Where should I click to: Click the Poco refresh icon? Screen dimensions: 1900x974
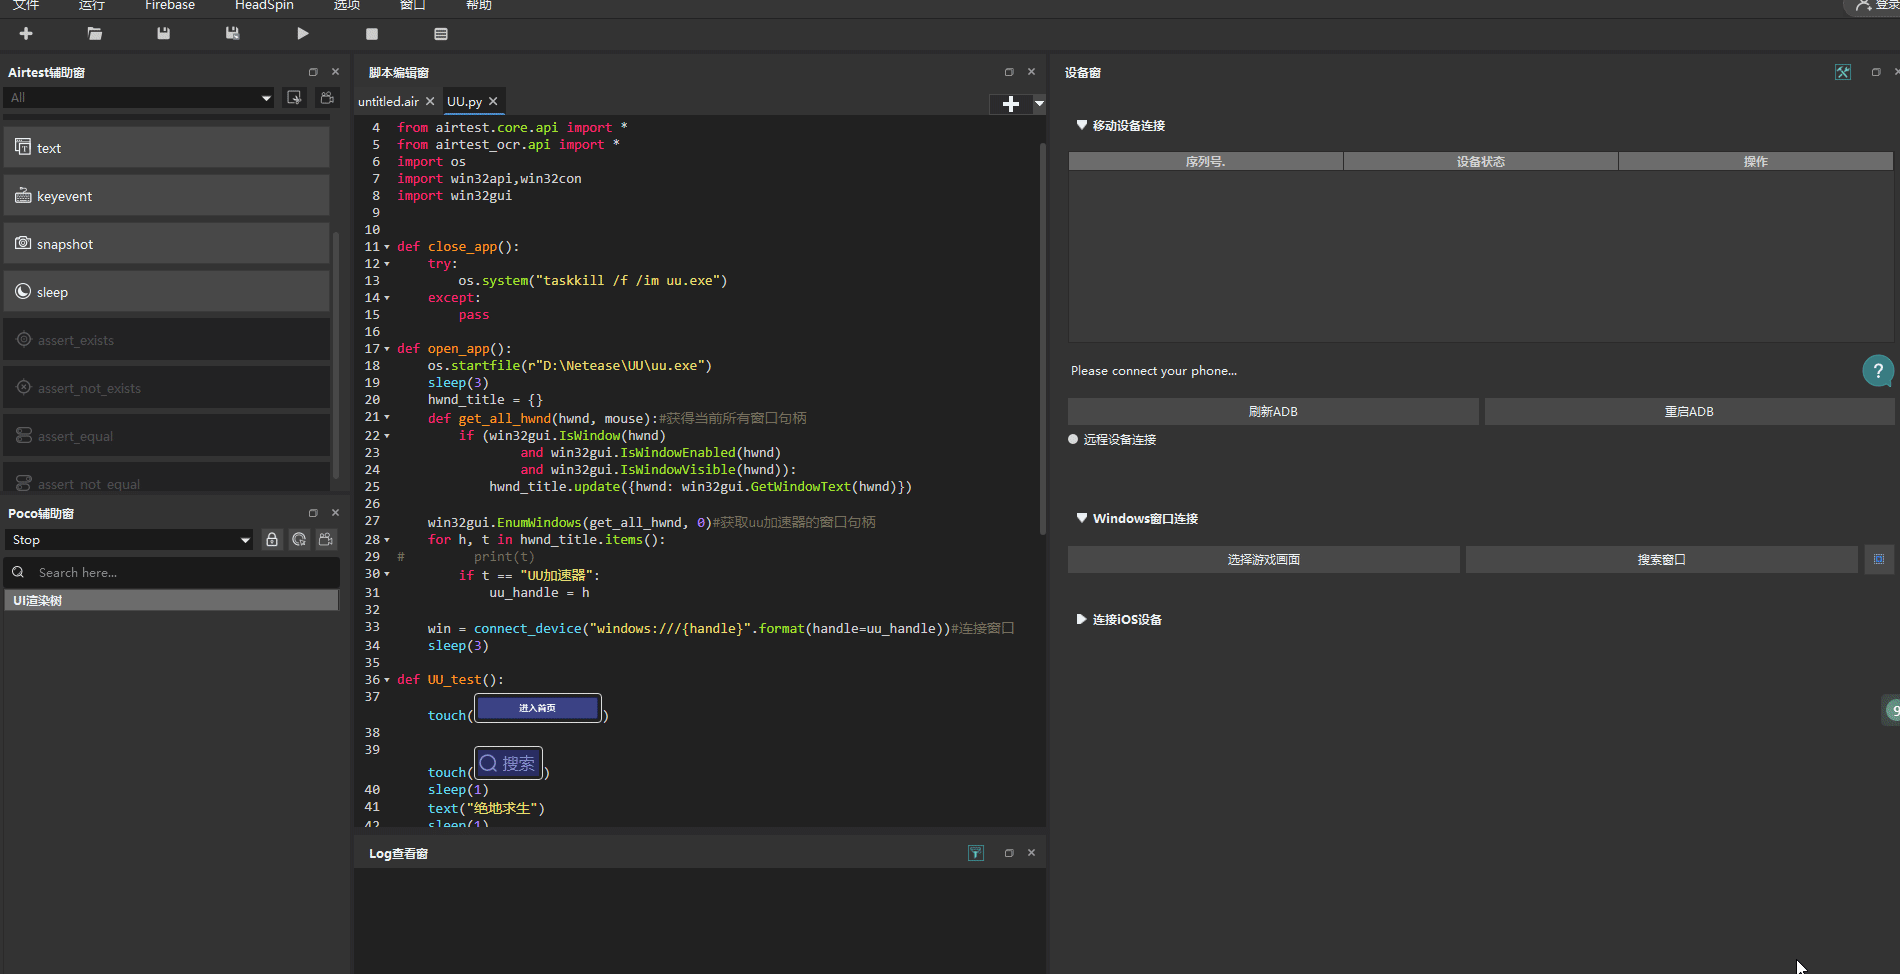click(299, 540)
